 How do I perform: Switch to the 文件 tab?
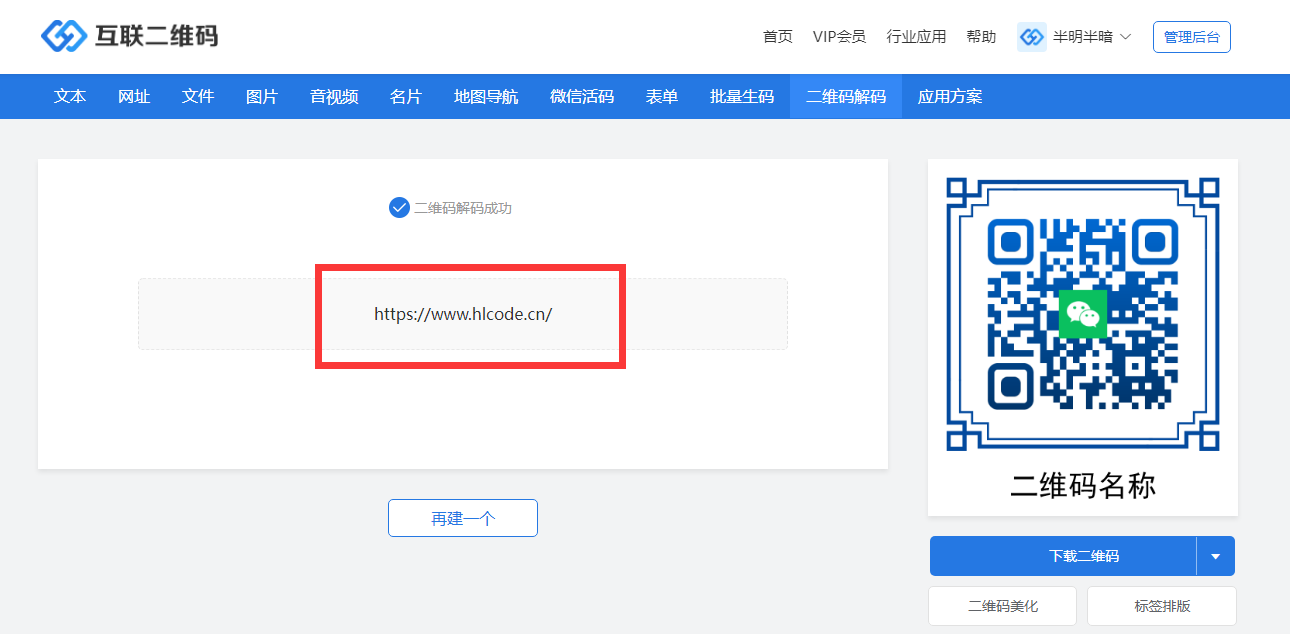tap(198, 96)
